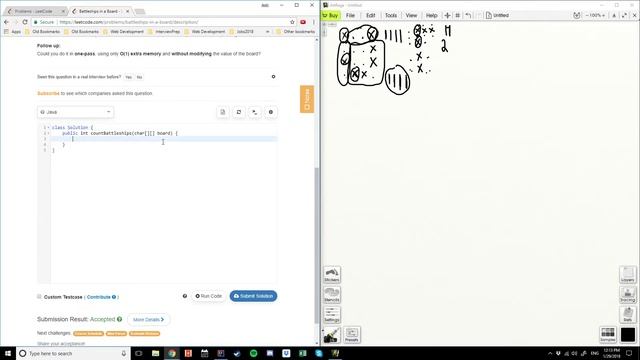Open the Presets panel in ArtRage

coord(352,335)
